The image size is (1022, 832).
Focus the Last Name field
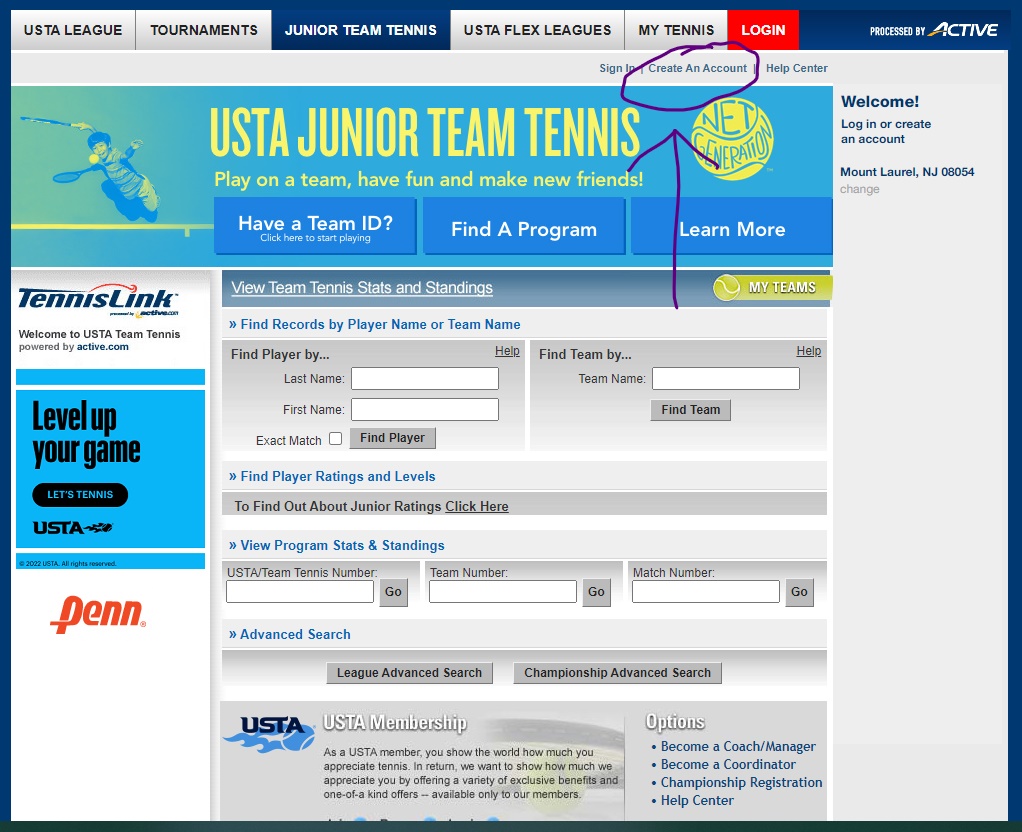click(425, 379)
